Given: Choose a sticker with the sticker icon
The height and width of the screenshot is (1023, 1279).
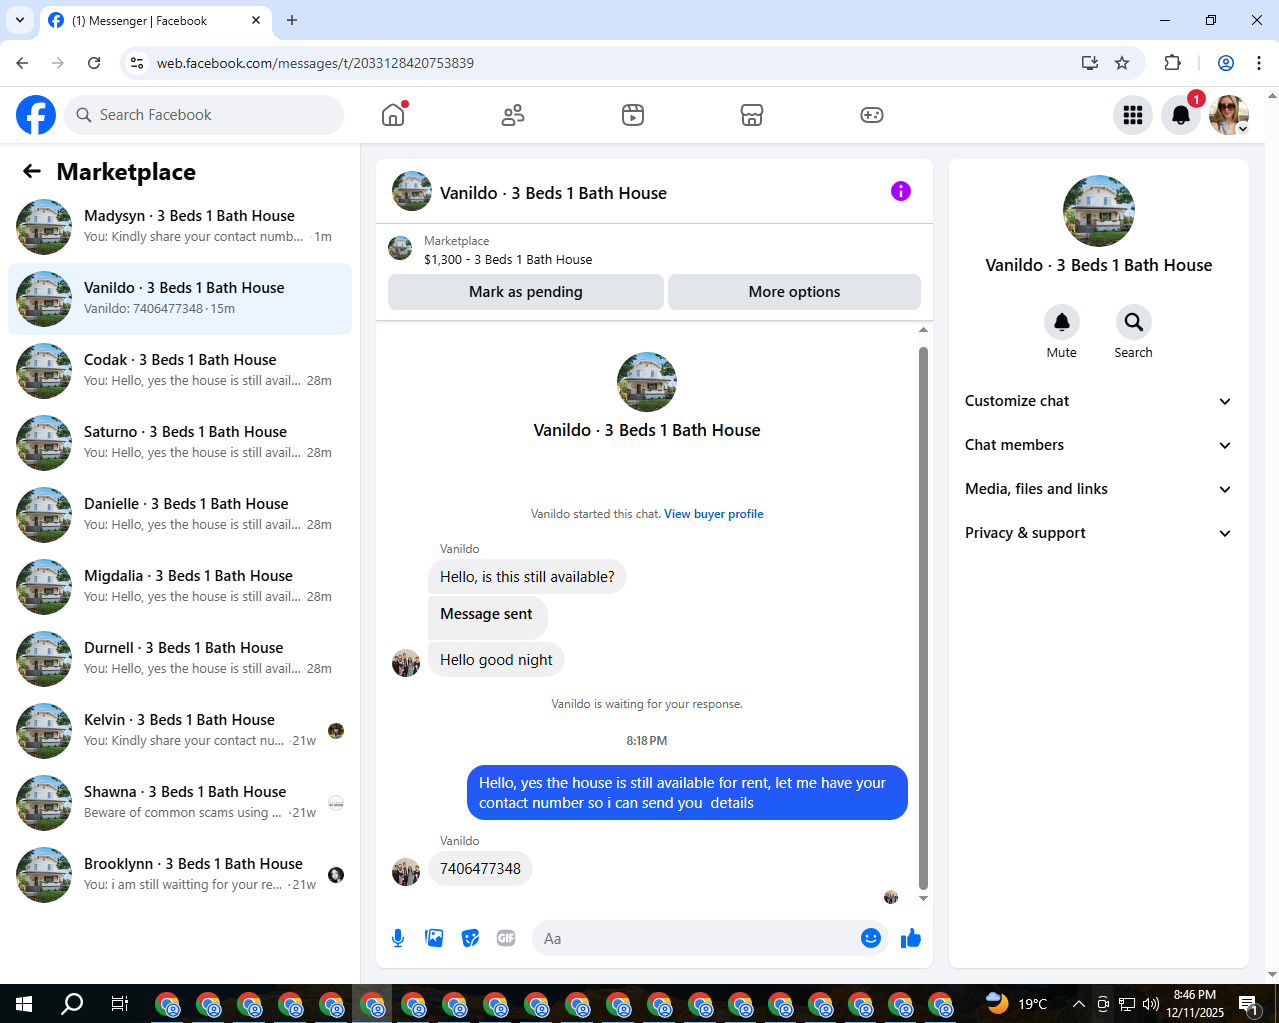Looking at the screenshot, I should (x=470, y=938).
